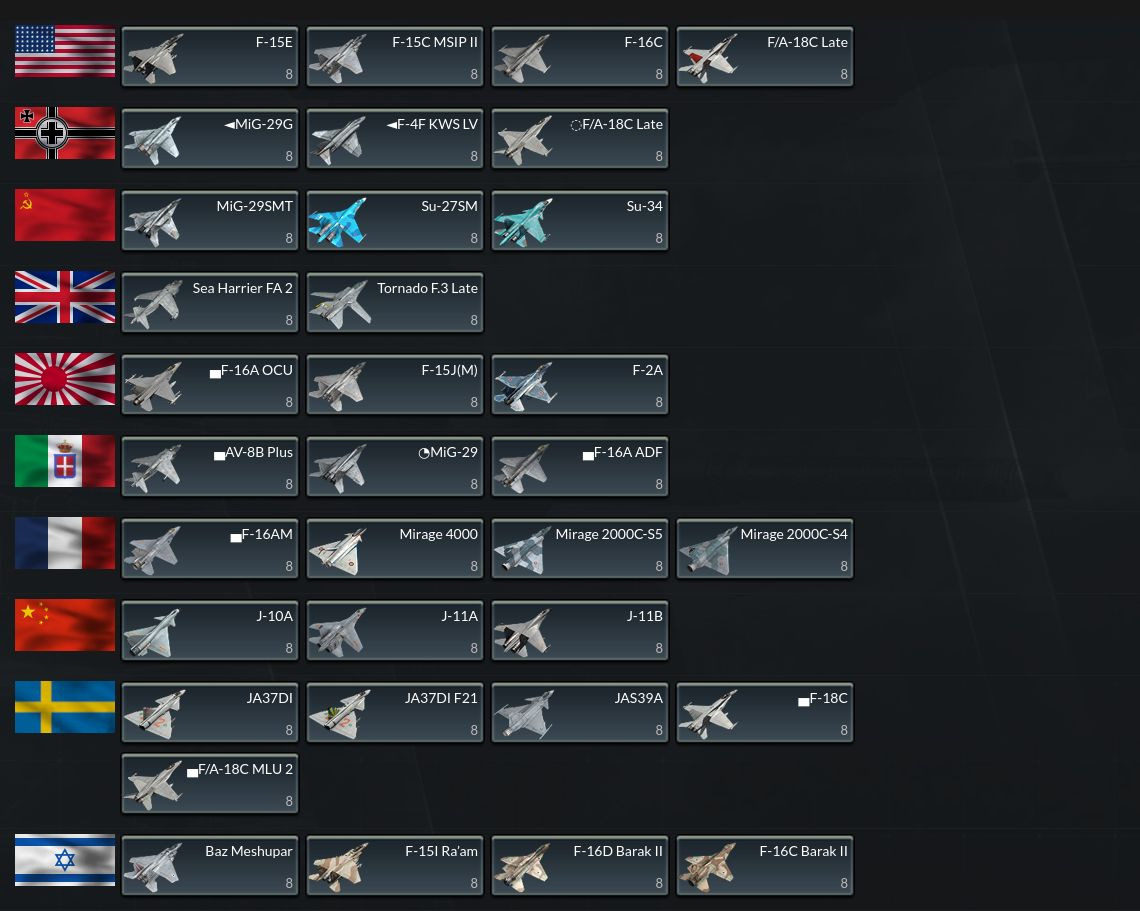Select the Tornado F.3 Late card
The image size is (1140, 911).
click(395, 302)
